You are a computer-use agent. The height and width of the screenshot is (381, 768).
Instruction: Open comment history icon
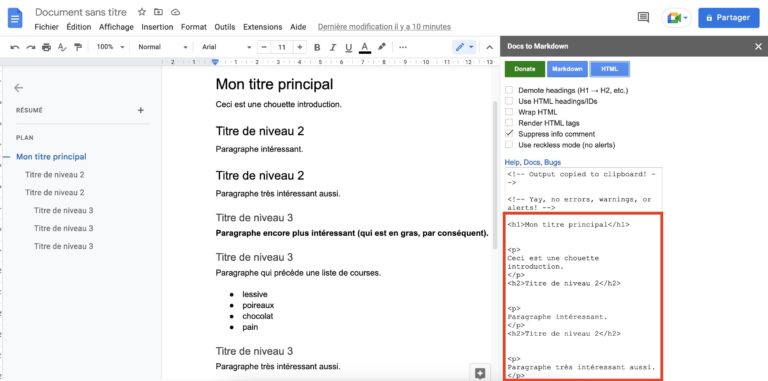tap(643, 18)
